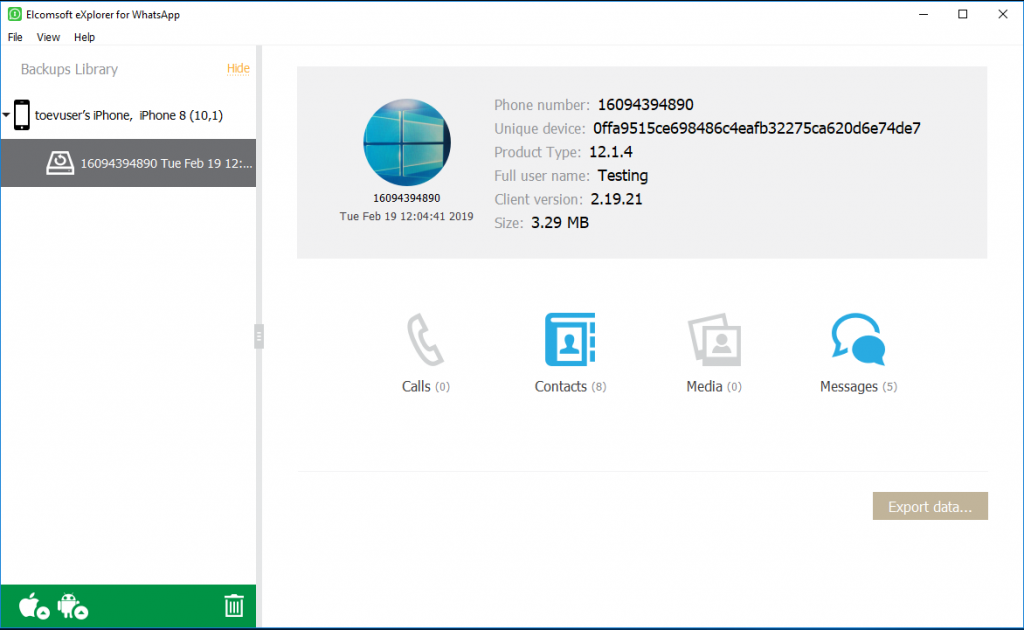Image resolution: width=1024 pixels, height=630 pixels.
Task: Open the Calls section
Action: point(425,350)
